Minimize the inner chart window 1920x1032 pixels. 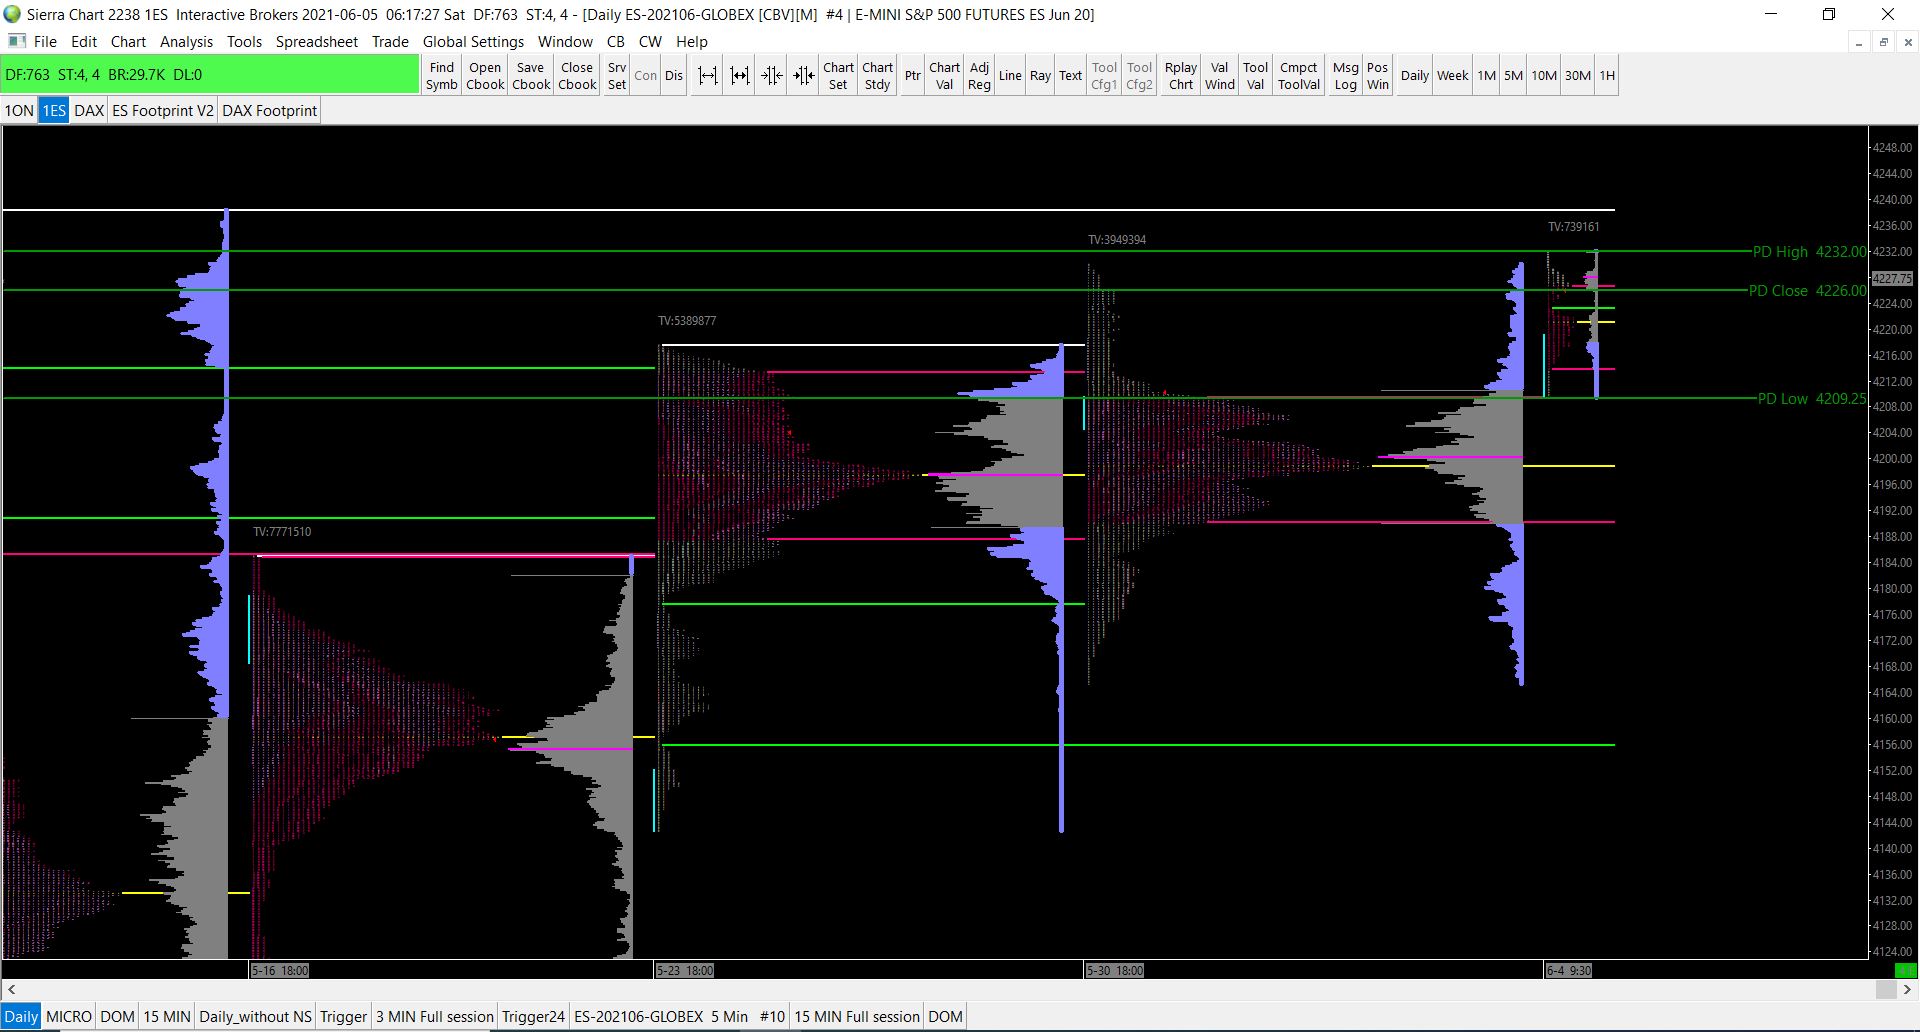tap(1859, 42)
